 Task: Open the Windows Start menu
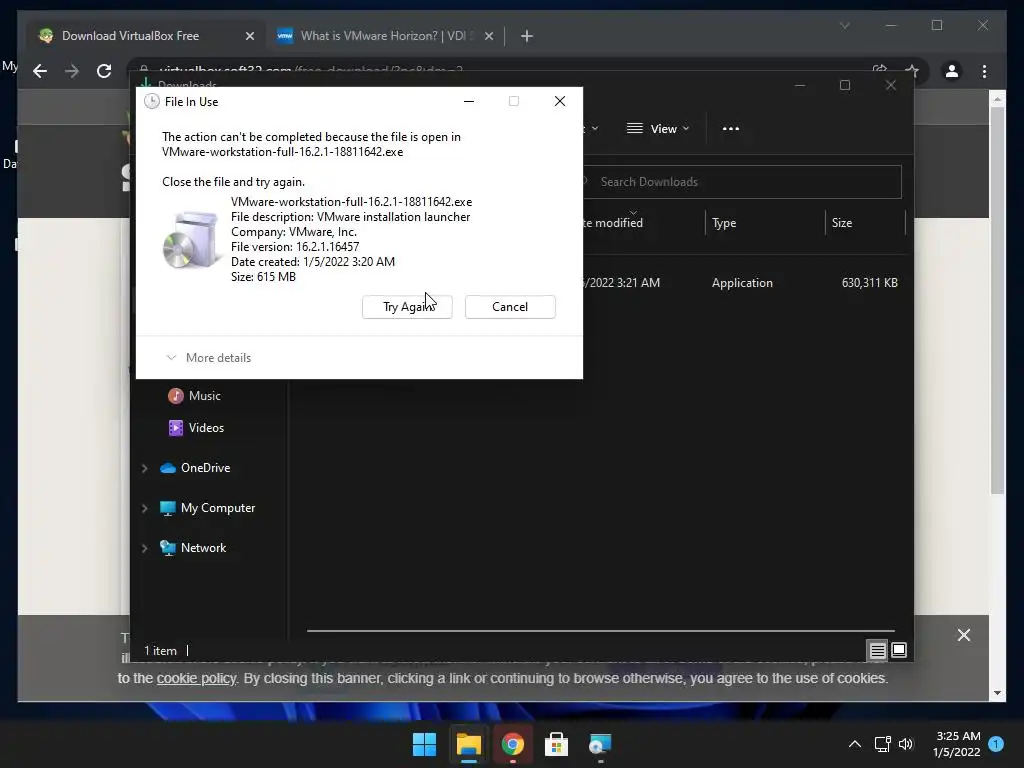[x=424, y=744]
